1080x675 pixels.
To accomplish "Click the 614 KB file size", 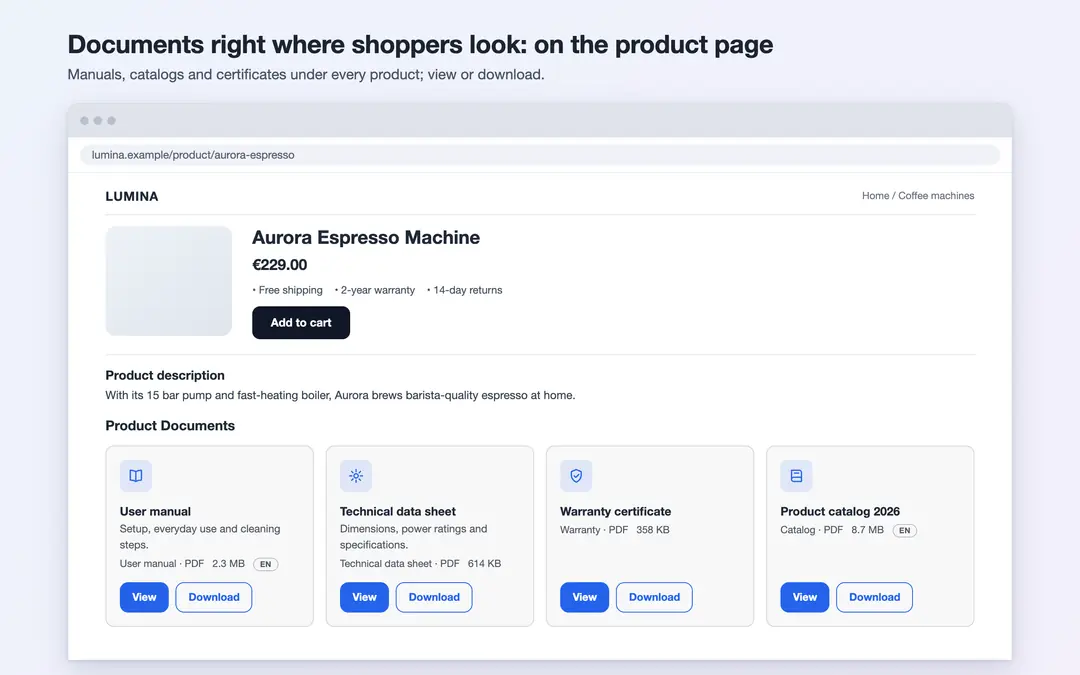I will (x=484, y=563).
